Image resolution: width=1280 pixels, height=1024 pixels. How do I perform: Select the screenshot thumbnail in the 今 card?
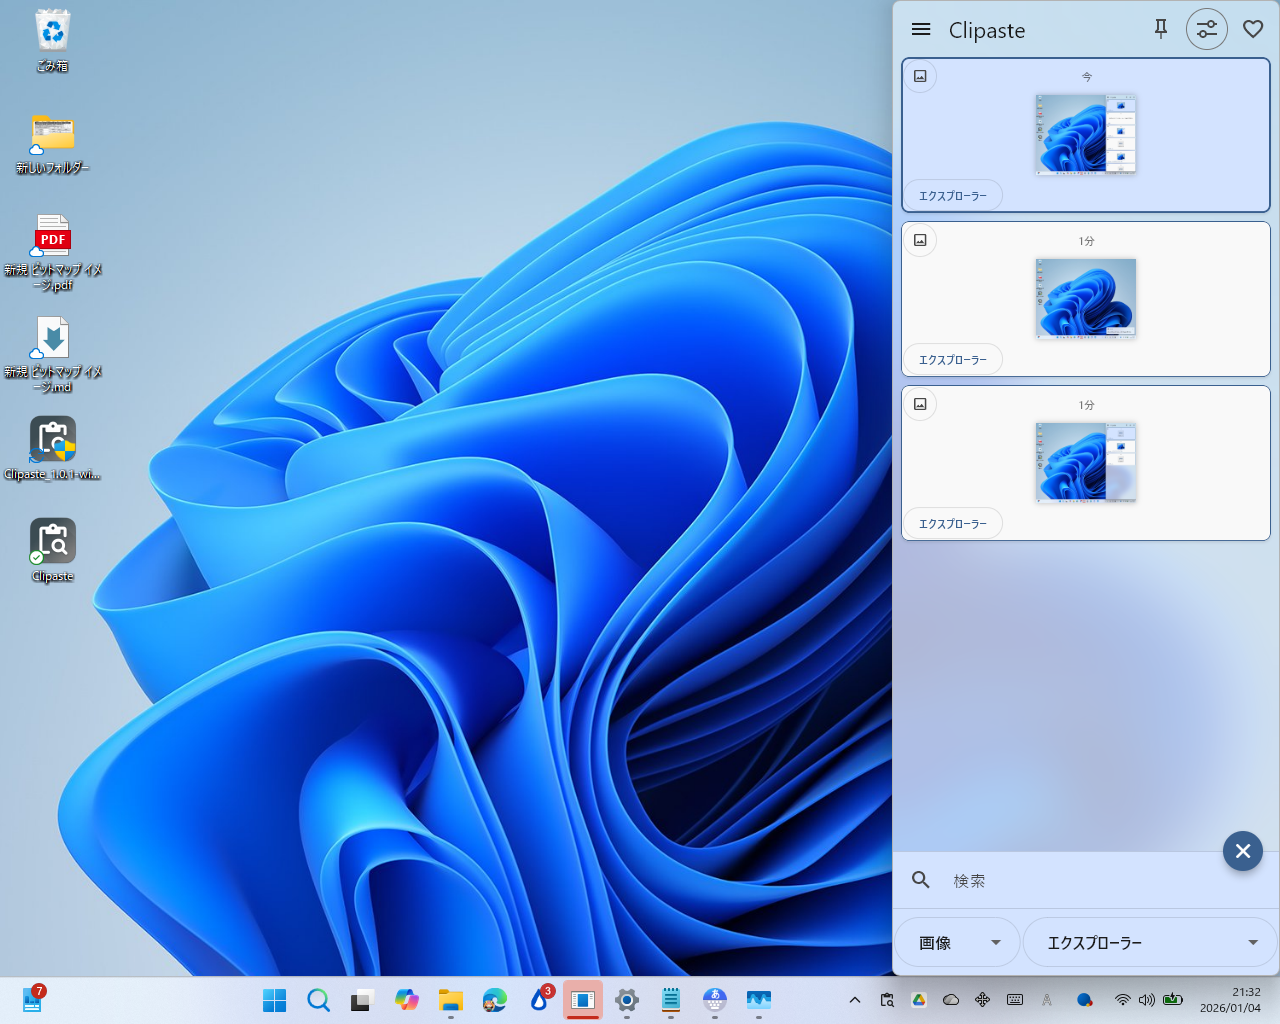[x=1086, y=135]
